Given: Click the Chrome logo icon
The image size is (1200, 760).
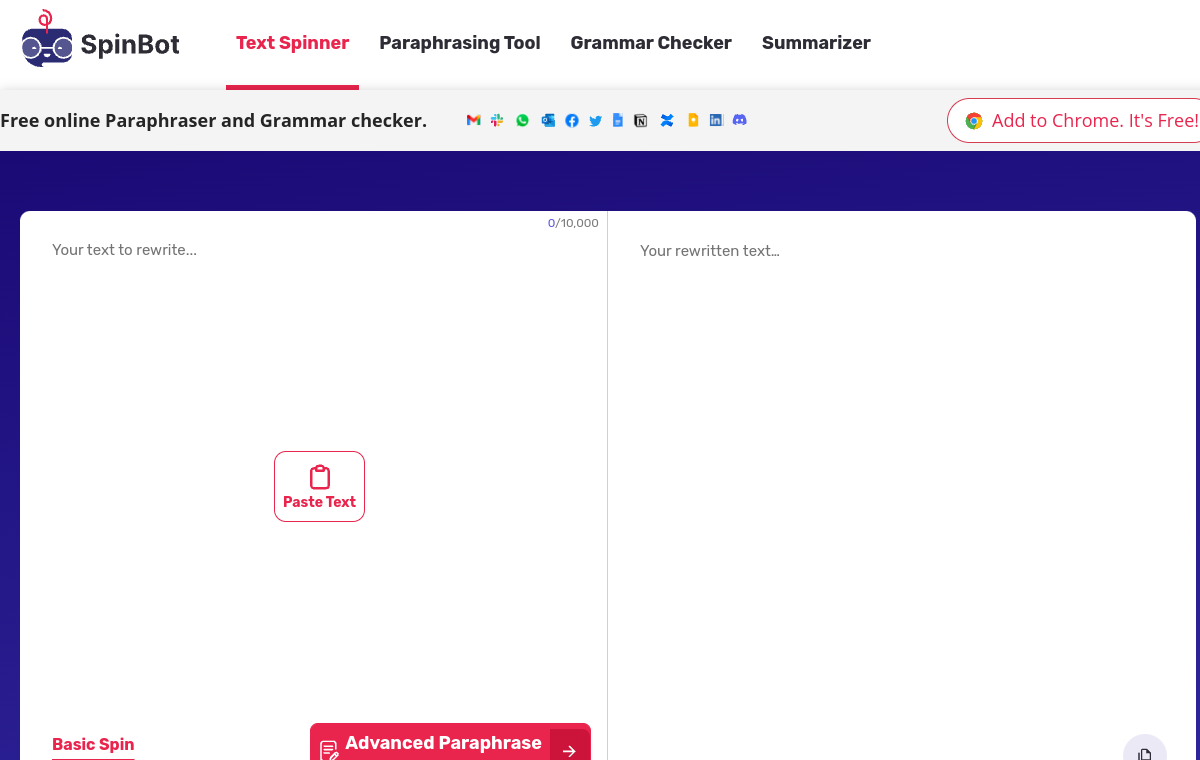Looking at the screenshot, I should 974,121.
